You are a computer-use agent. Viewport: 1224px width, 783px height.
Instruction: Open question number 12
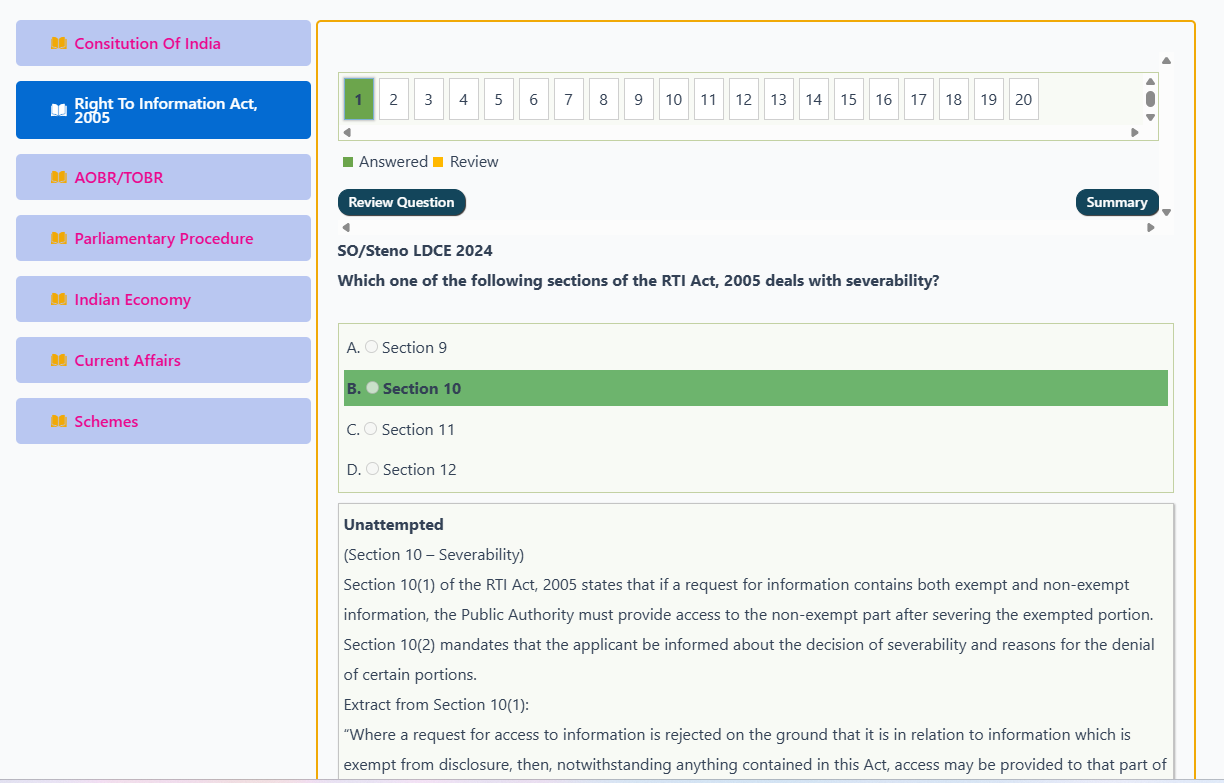pos(744,99)
